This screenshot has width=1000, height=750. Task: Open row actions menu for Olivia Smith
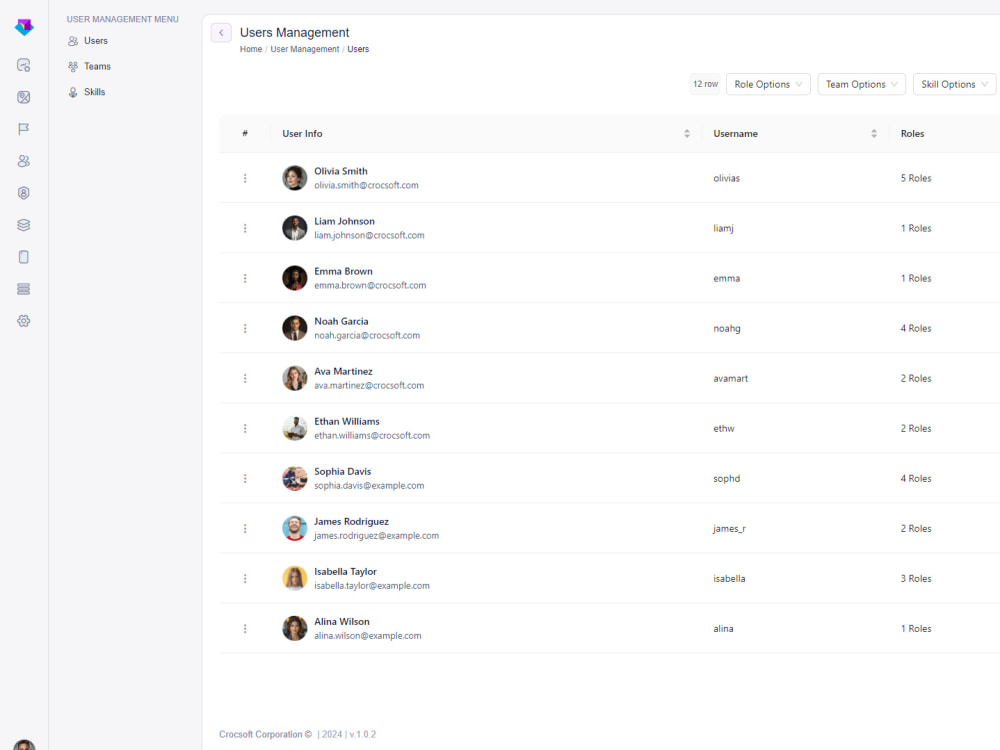coord(245,178)
